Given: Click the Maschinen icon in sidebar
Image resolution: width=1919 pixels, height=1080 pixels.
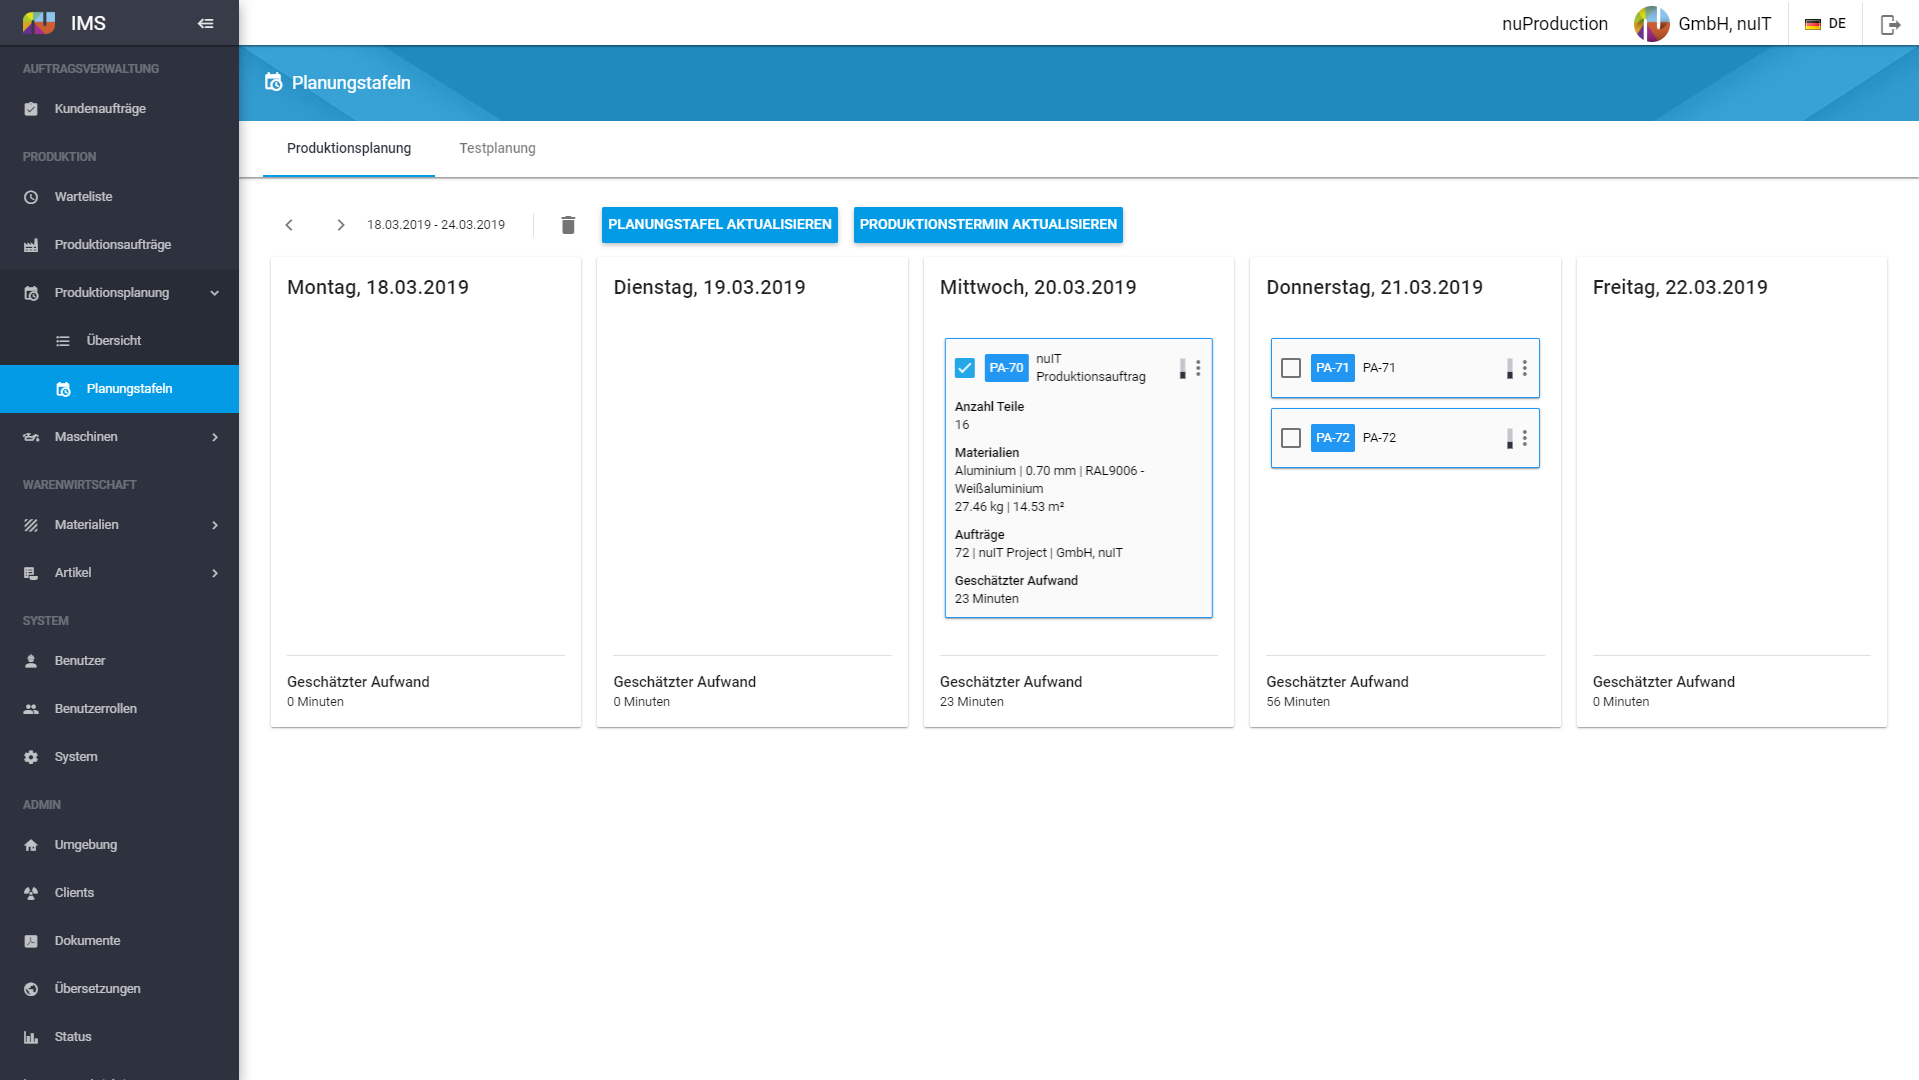Looking at the screenshot, I should click(x=31, y=437).
